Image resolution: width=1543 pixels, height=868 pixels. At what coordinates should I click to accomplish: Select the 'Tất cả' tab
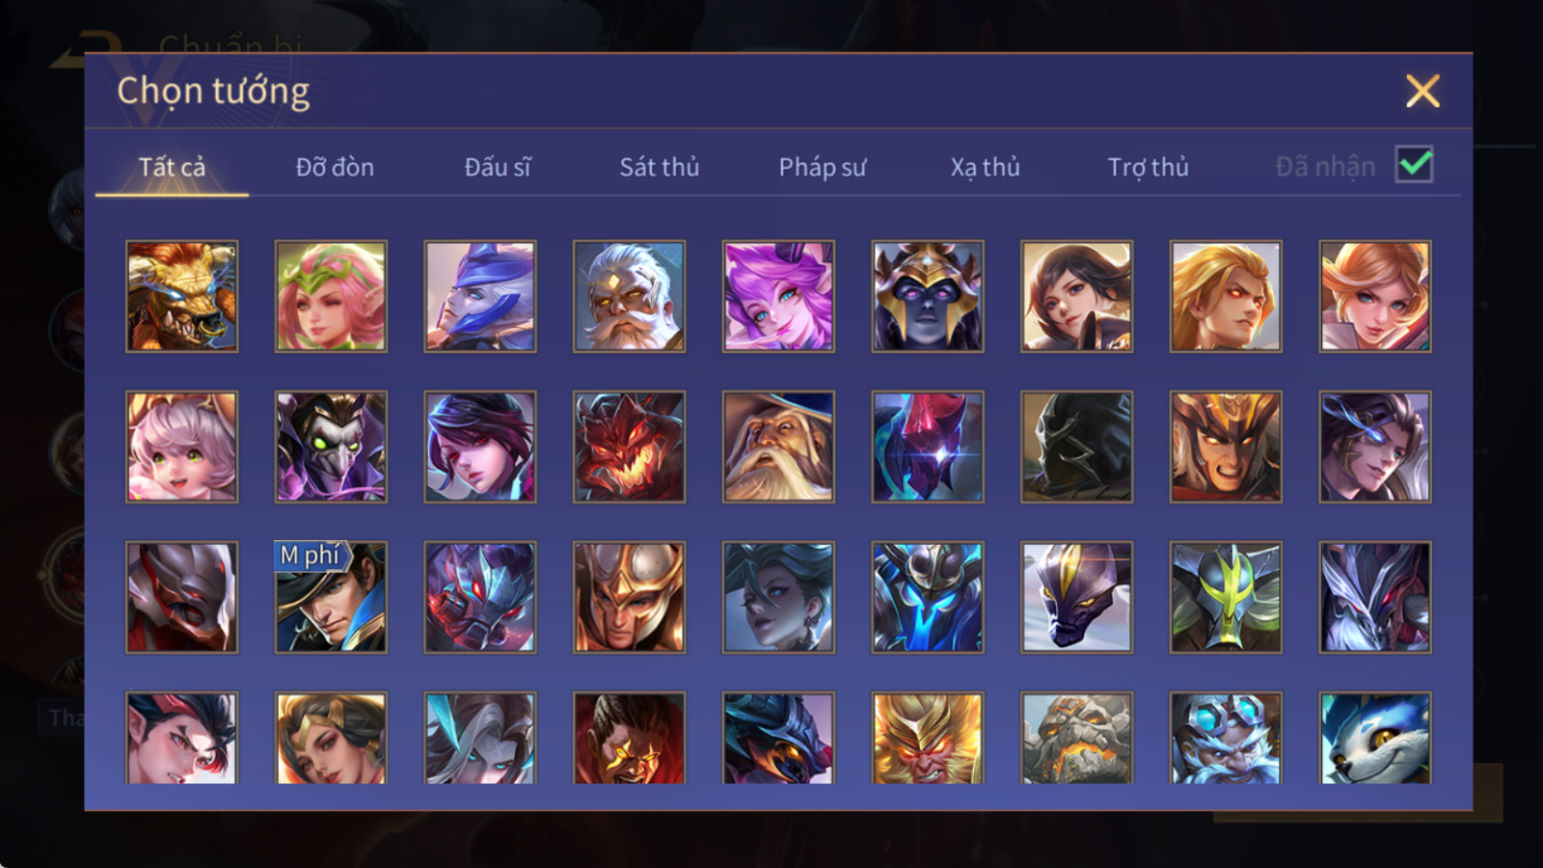(x=172, y=167)
